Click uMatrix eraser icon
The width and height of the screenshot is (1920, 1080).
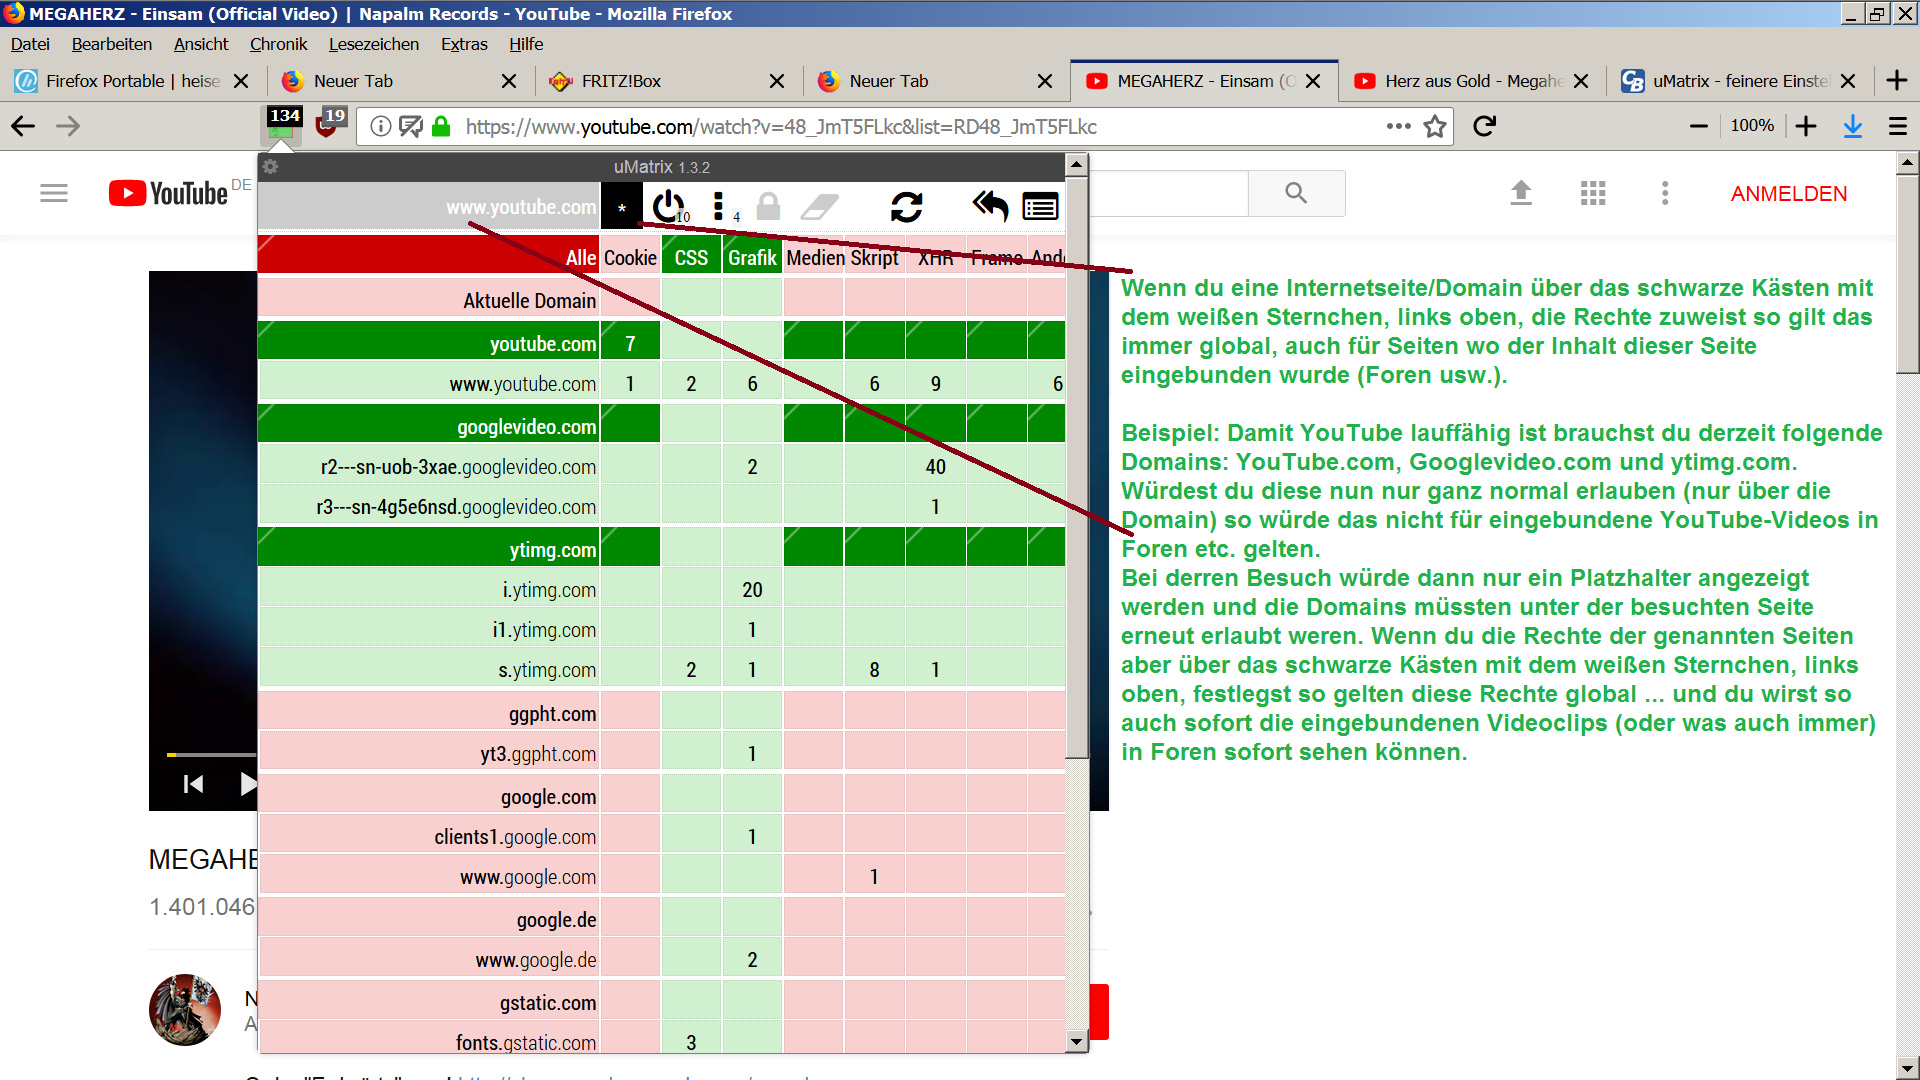coord(819,207)
